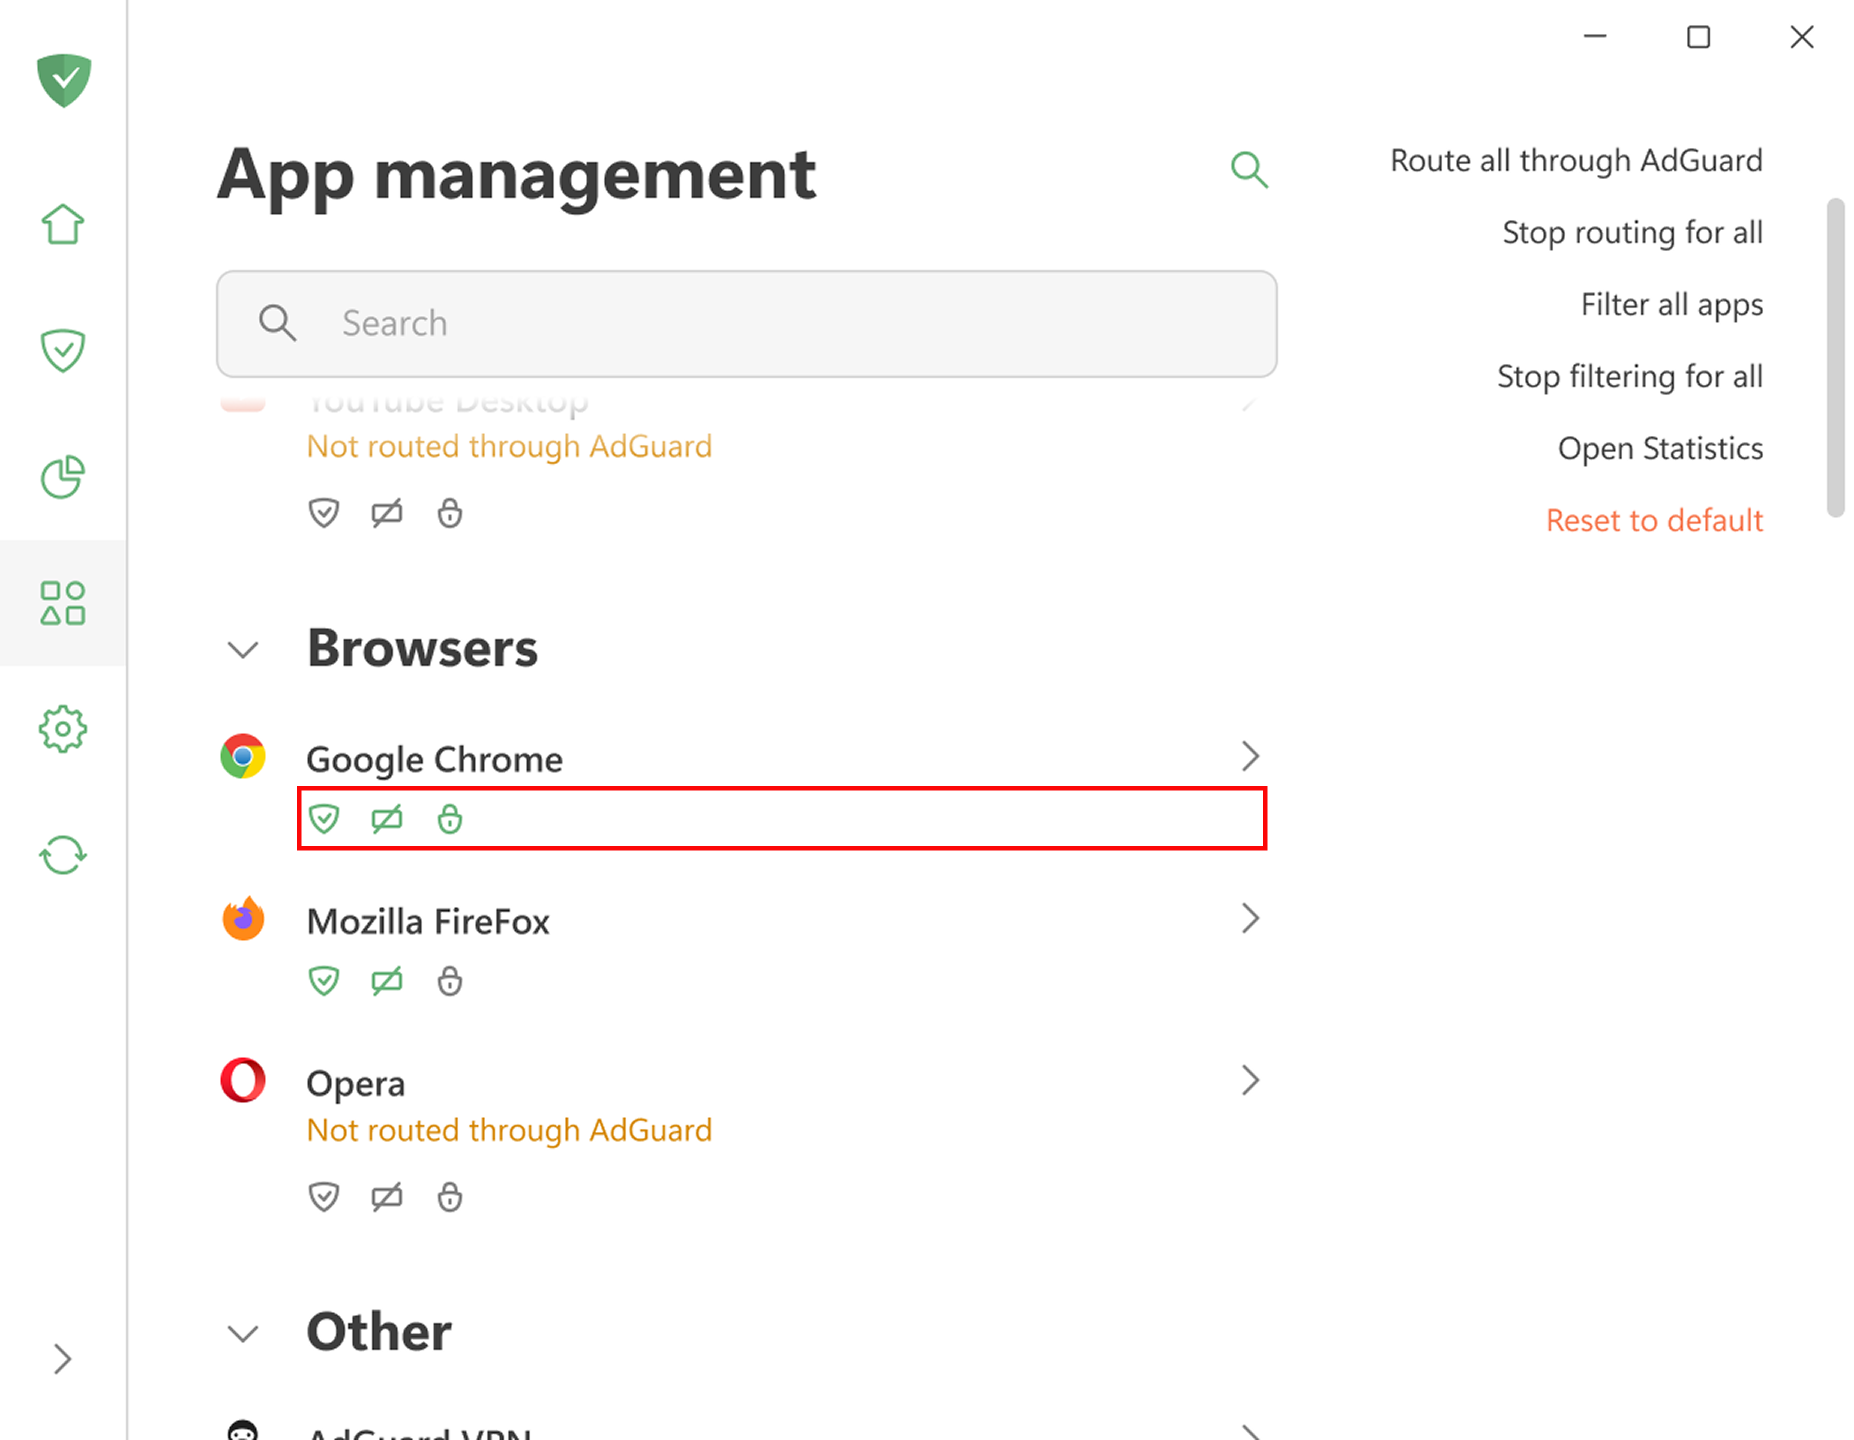Select the Protection shield in the sidebar
This screenshot has height=1440, width=1854.
(x=62, y=350)
